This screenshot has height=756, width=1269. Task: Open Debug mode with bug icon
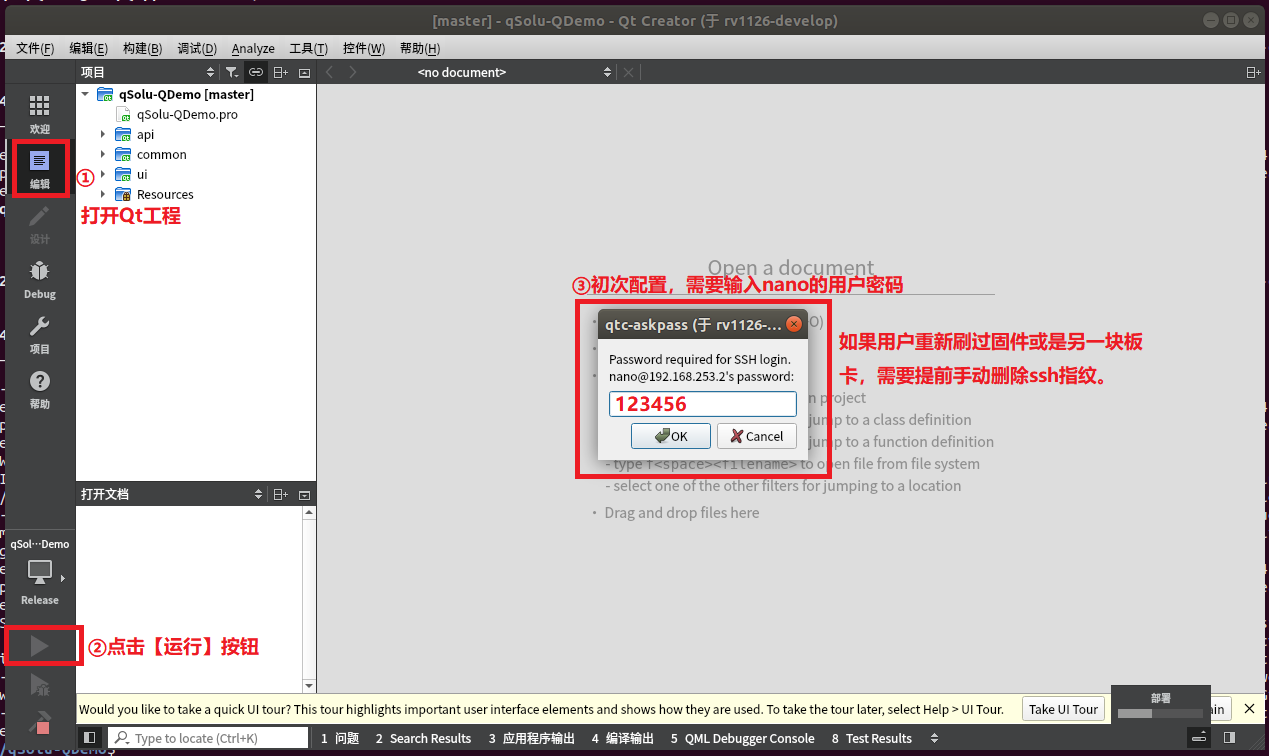[39, 279]
